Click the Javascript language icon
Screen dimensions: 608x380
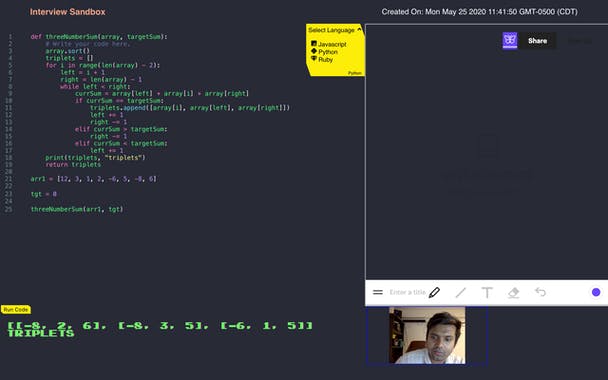pos(314,43)
